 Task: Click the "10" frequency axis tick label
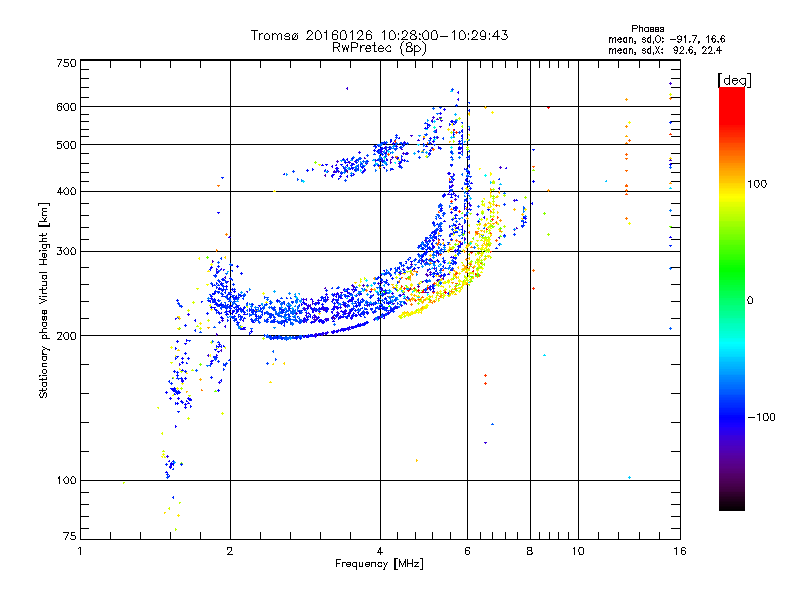pos(578,551)
